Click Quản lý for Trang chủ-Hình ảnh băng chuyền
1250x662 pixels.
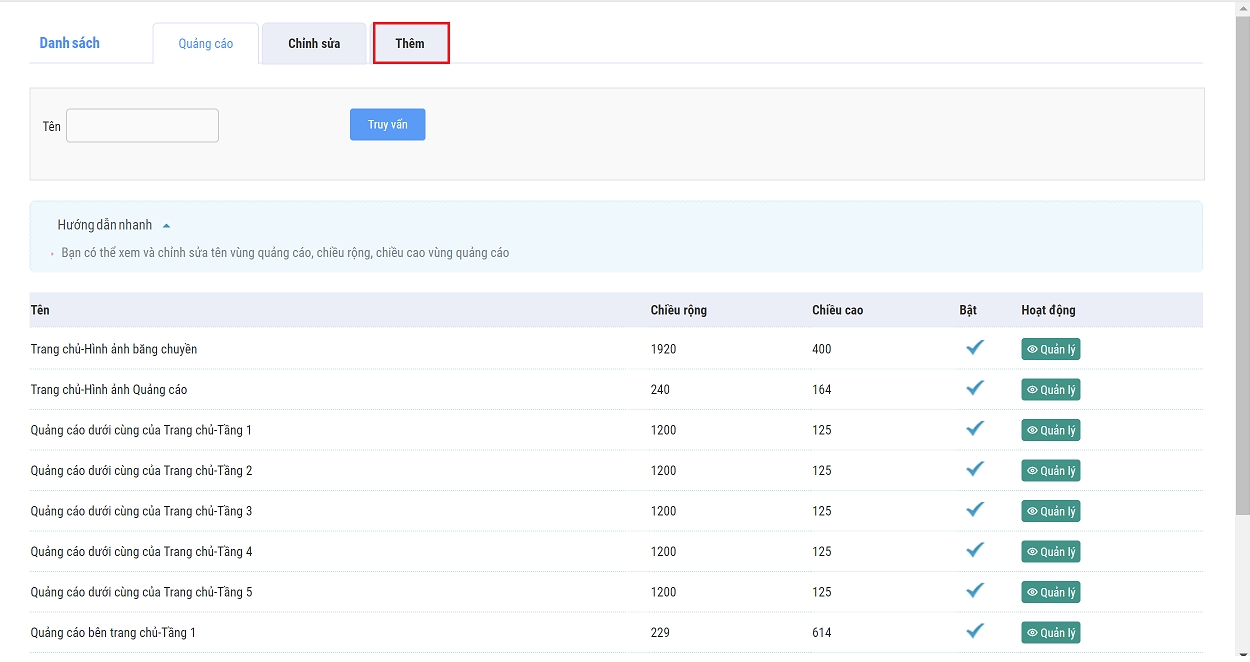pyautogui.click(x=1050, y=349)
